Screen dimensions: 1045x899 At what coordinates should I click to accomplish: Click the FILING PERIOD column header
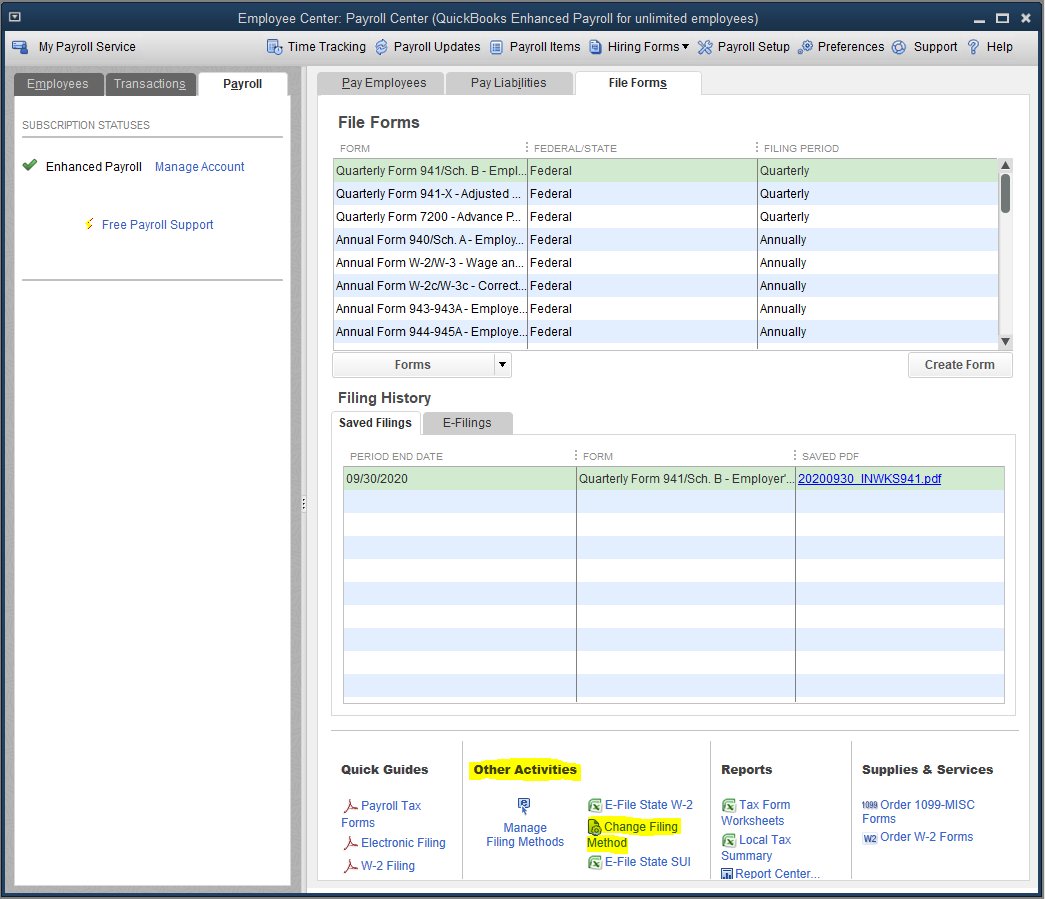[801, 148]
